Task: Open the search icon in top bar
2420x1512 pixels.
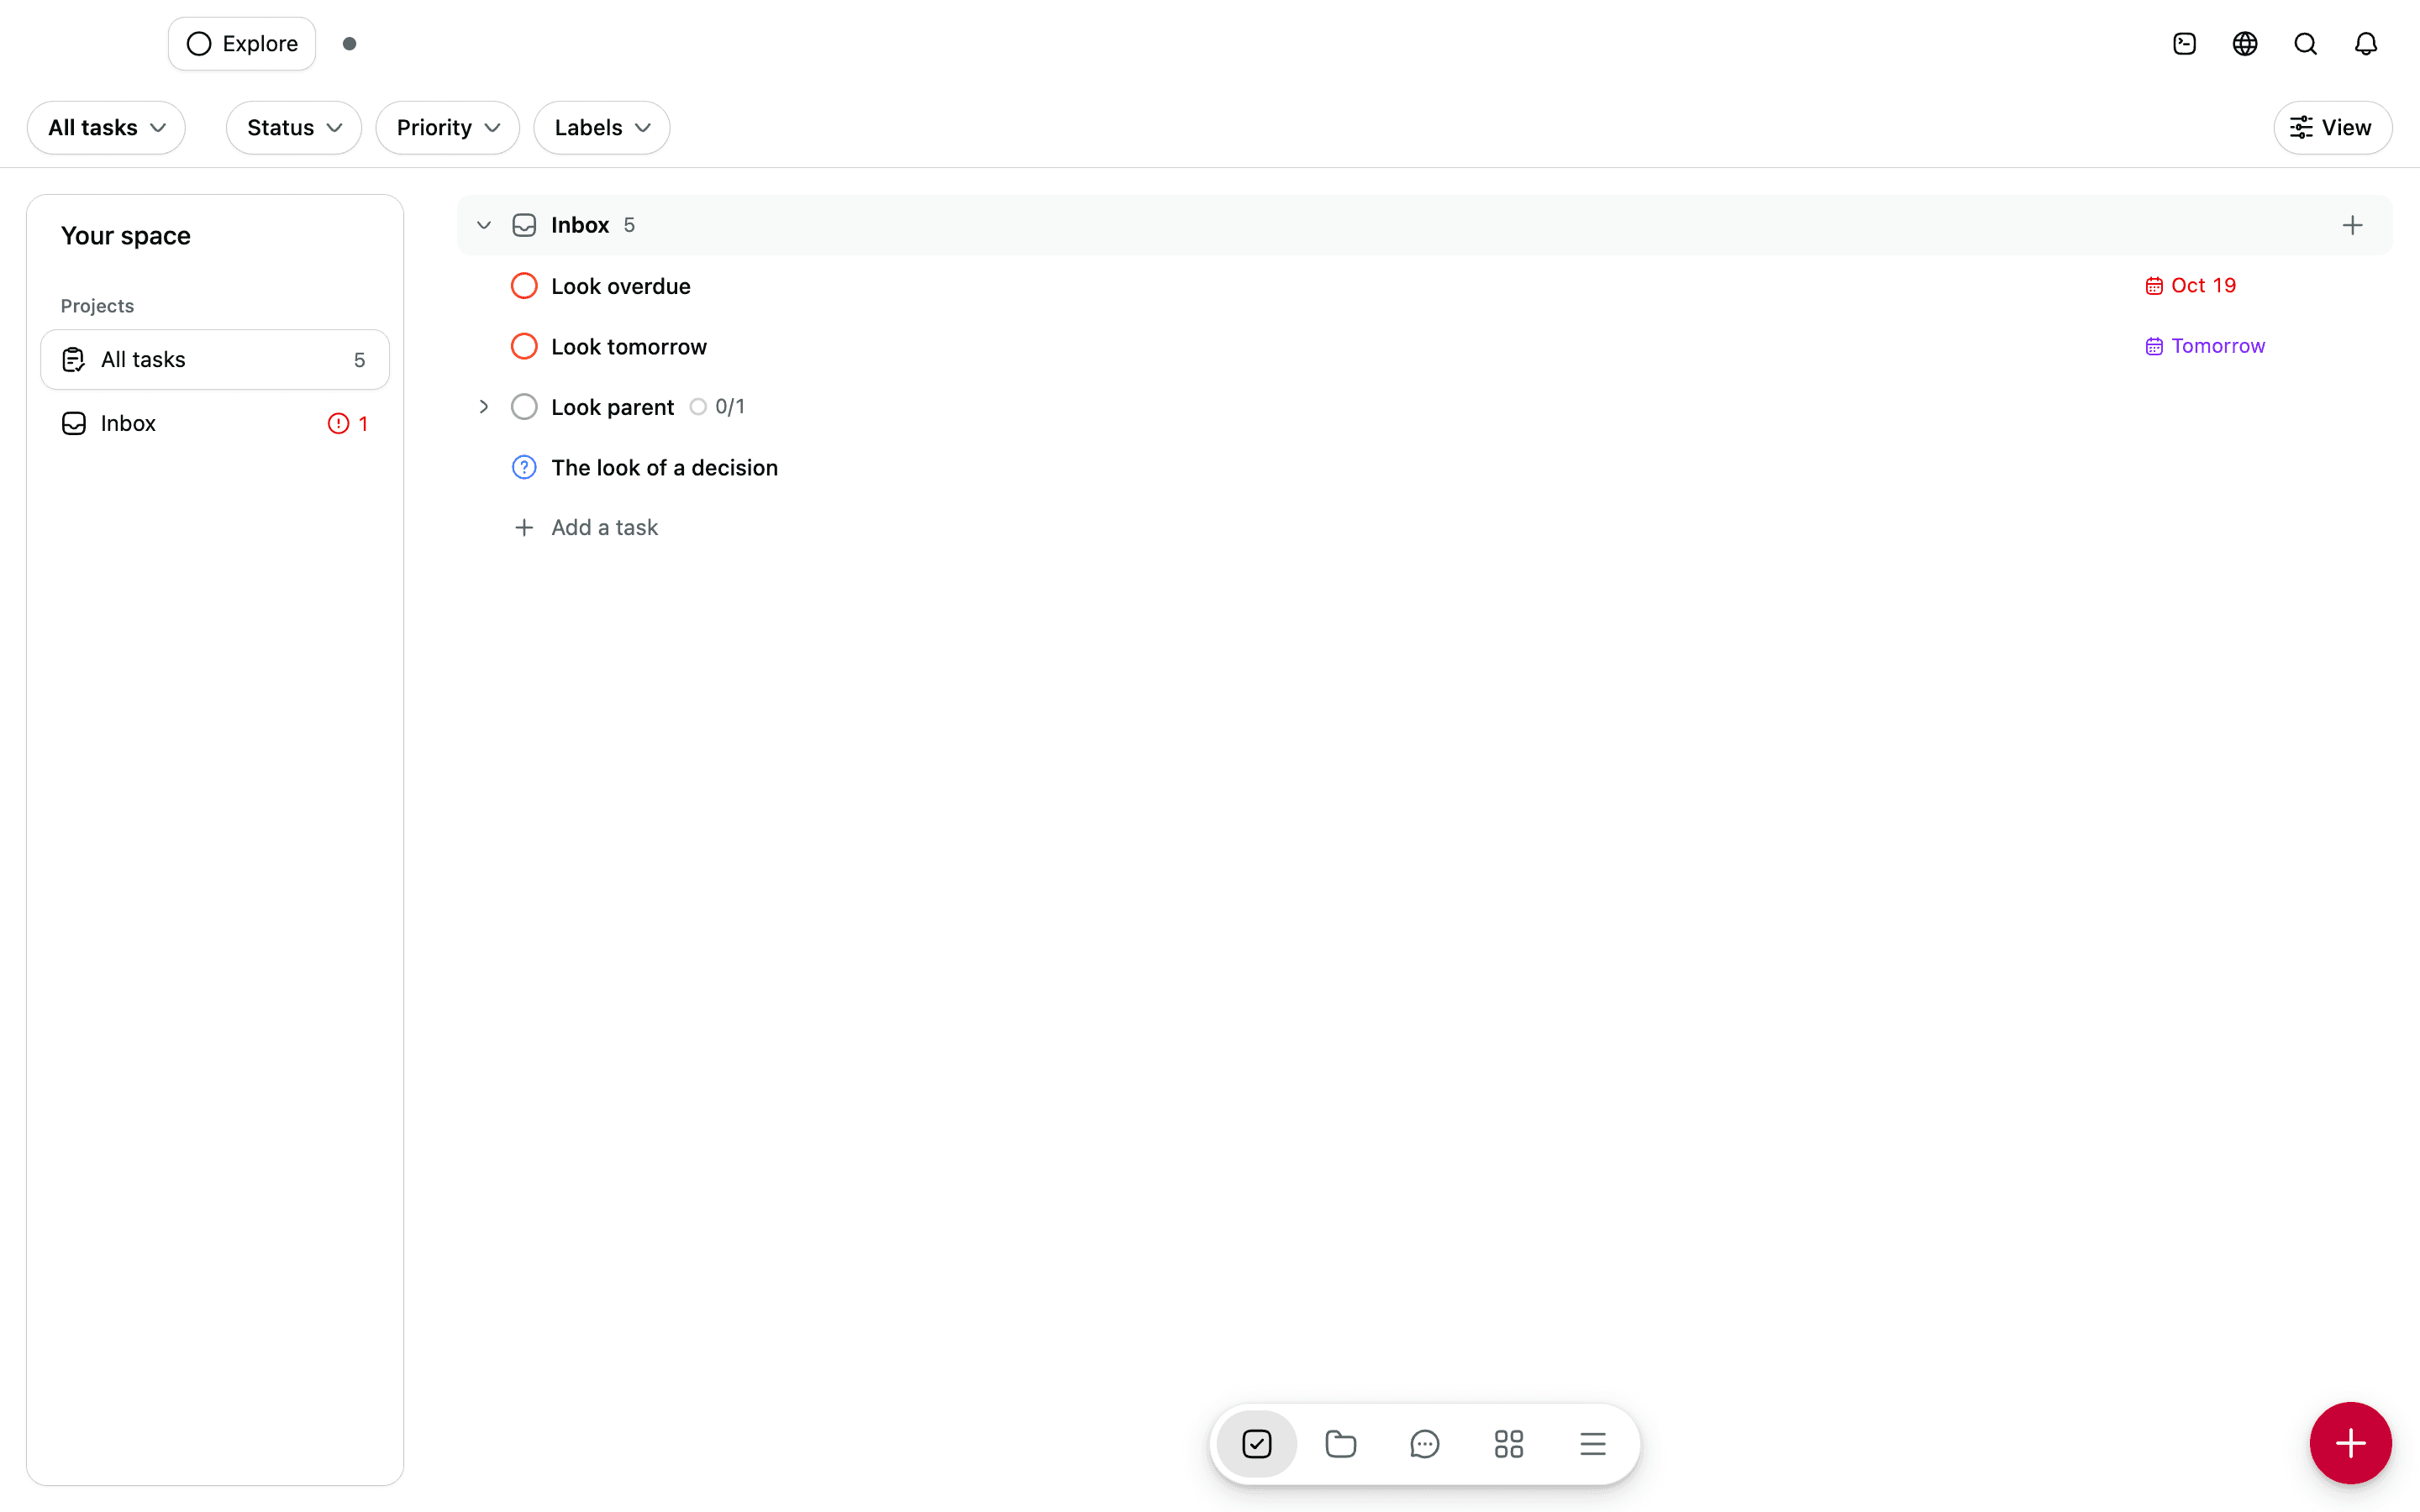Action: 2305,44
